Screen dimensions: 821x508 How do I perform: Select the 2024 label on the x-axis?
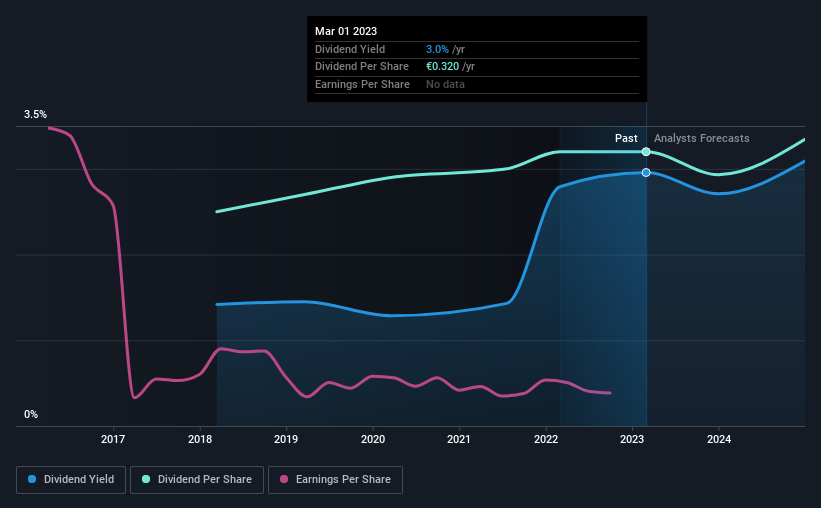[x=719, y=439]
